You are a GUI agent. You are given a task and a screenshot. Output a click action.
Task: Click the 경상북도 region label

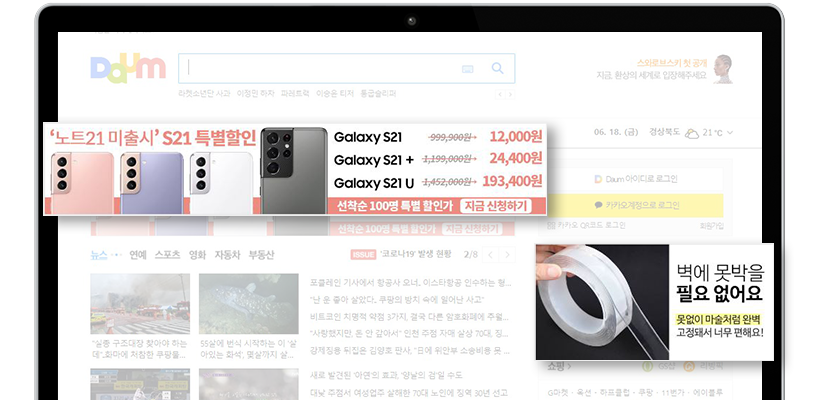point(664,132)
